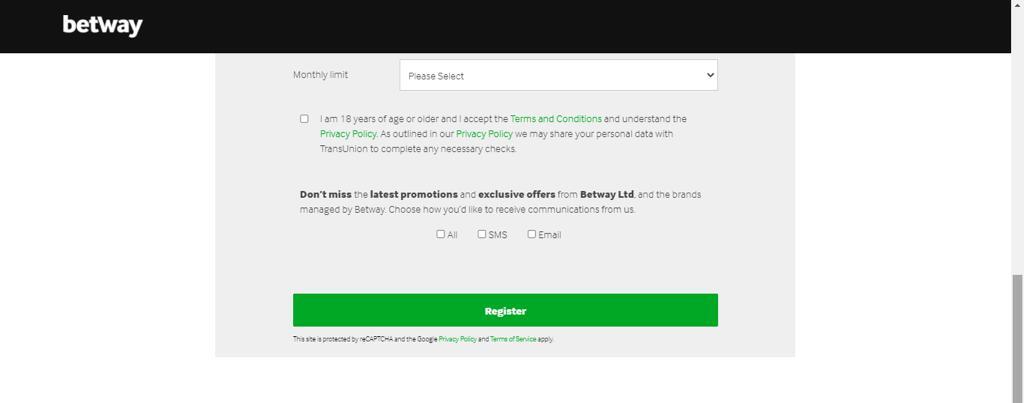Click the betway logo in header

[103, 26]
